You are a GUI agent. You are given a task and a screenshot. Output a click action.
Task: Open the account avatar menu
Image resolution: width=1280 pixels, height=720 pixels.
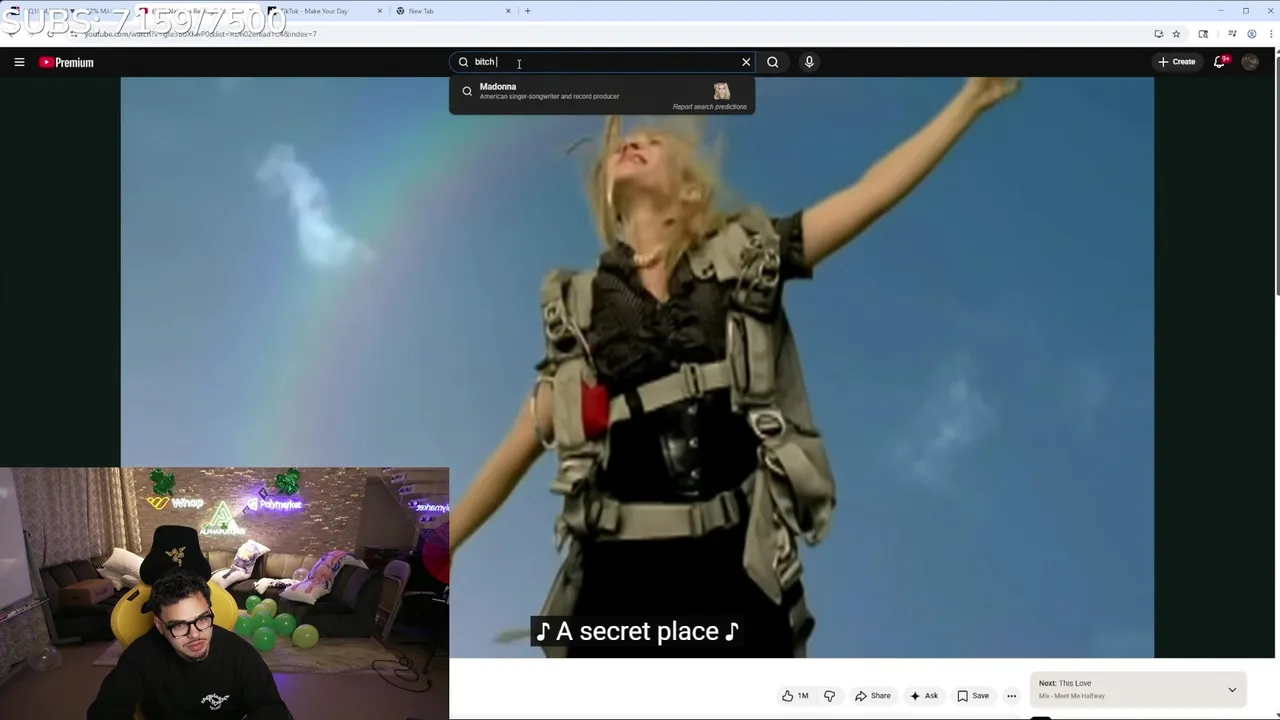[x=1250, y=62]
